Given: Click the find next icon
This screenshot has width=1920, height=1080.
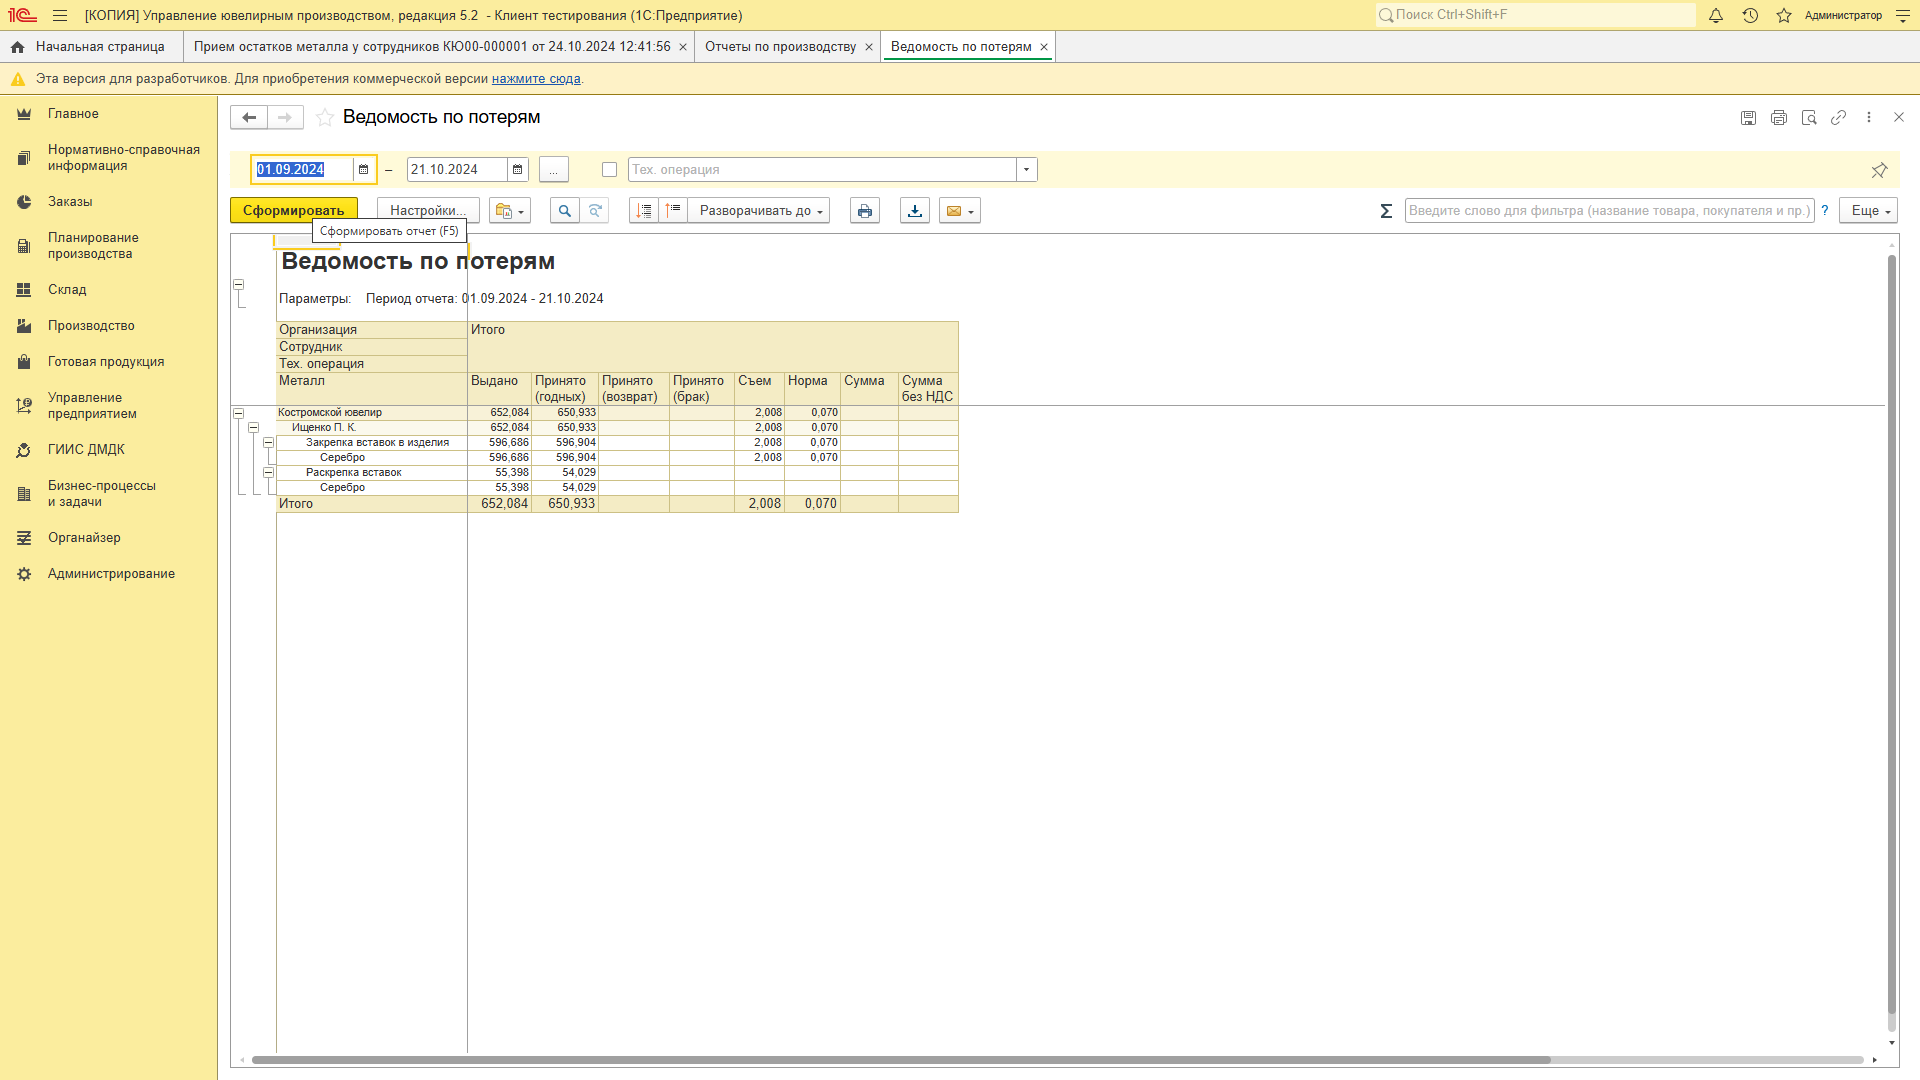Looking at the screenshot, I should [595, 211].
